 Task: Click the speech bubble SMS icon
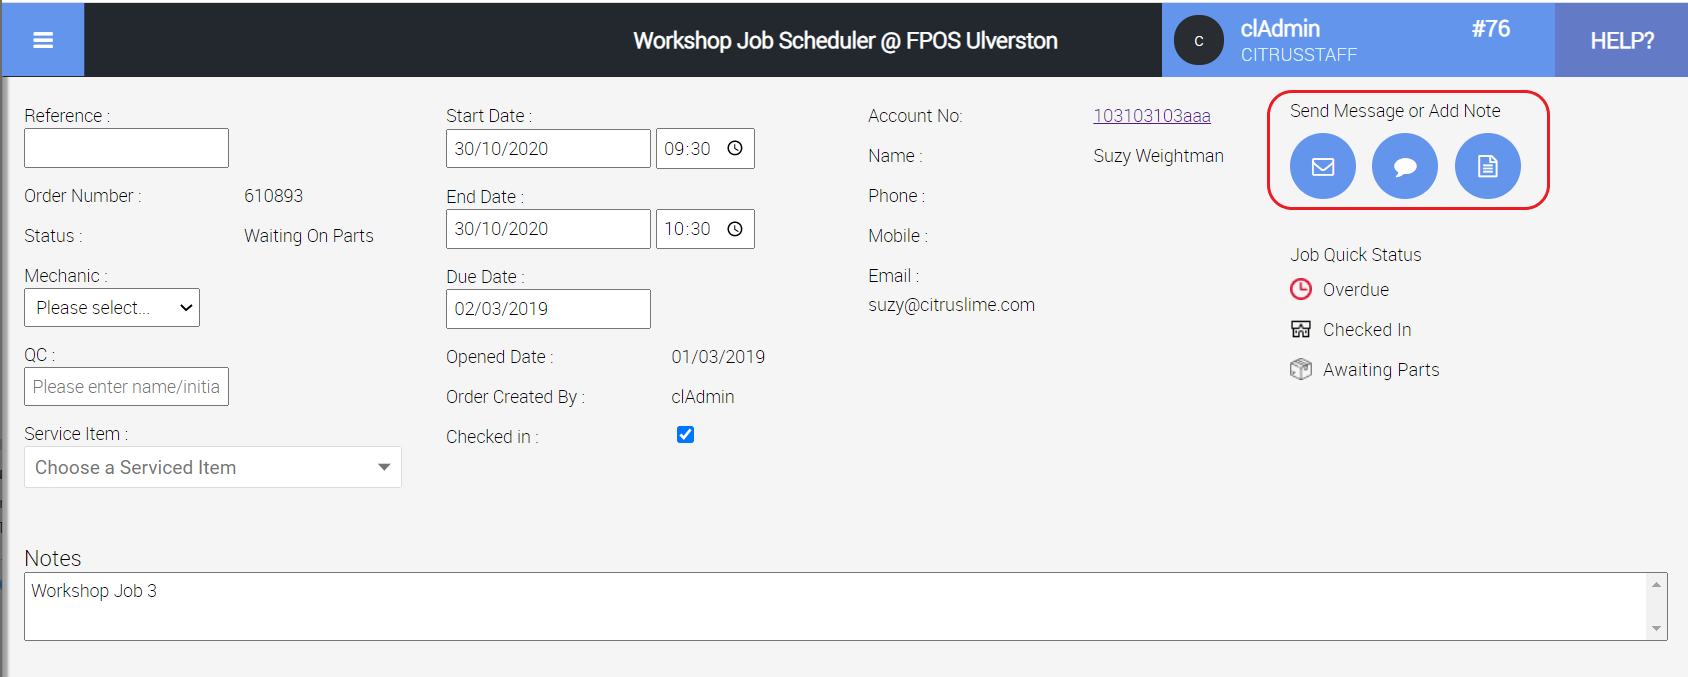1404,166
